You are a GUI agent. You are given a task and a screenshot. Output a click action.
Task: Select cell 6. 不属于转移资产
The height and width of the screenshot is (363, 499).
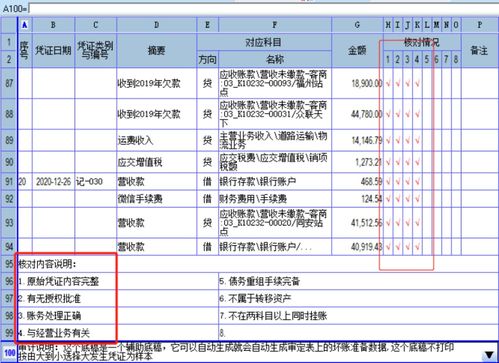(358, 299)
